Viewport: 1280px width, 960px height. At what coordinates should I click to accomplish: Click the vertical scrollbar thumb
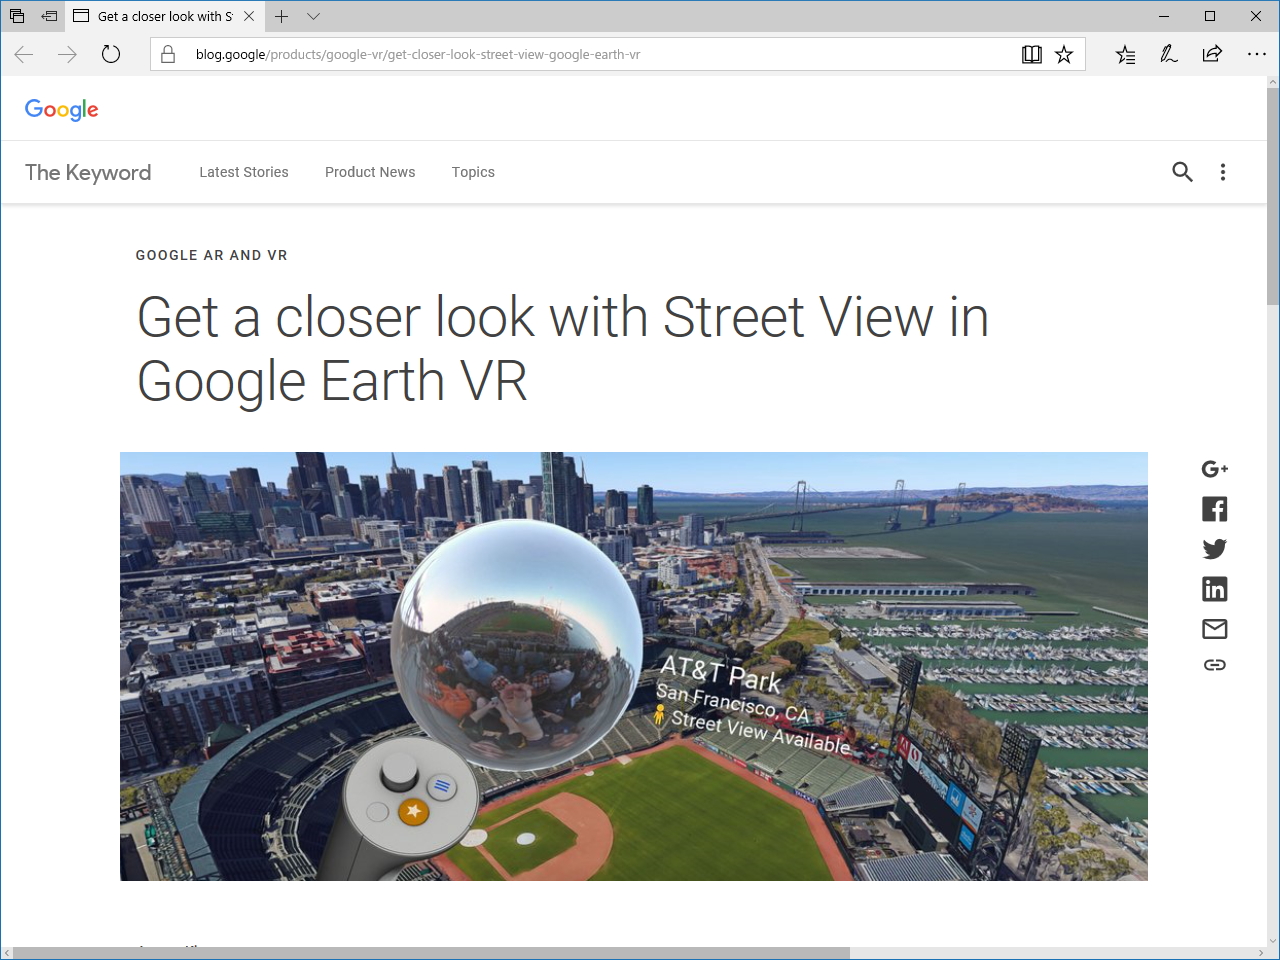(1272, 197)
